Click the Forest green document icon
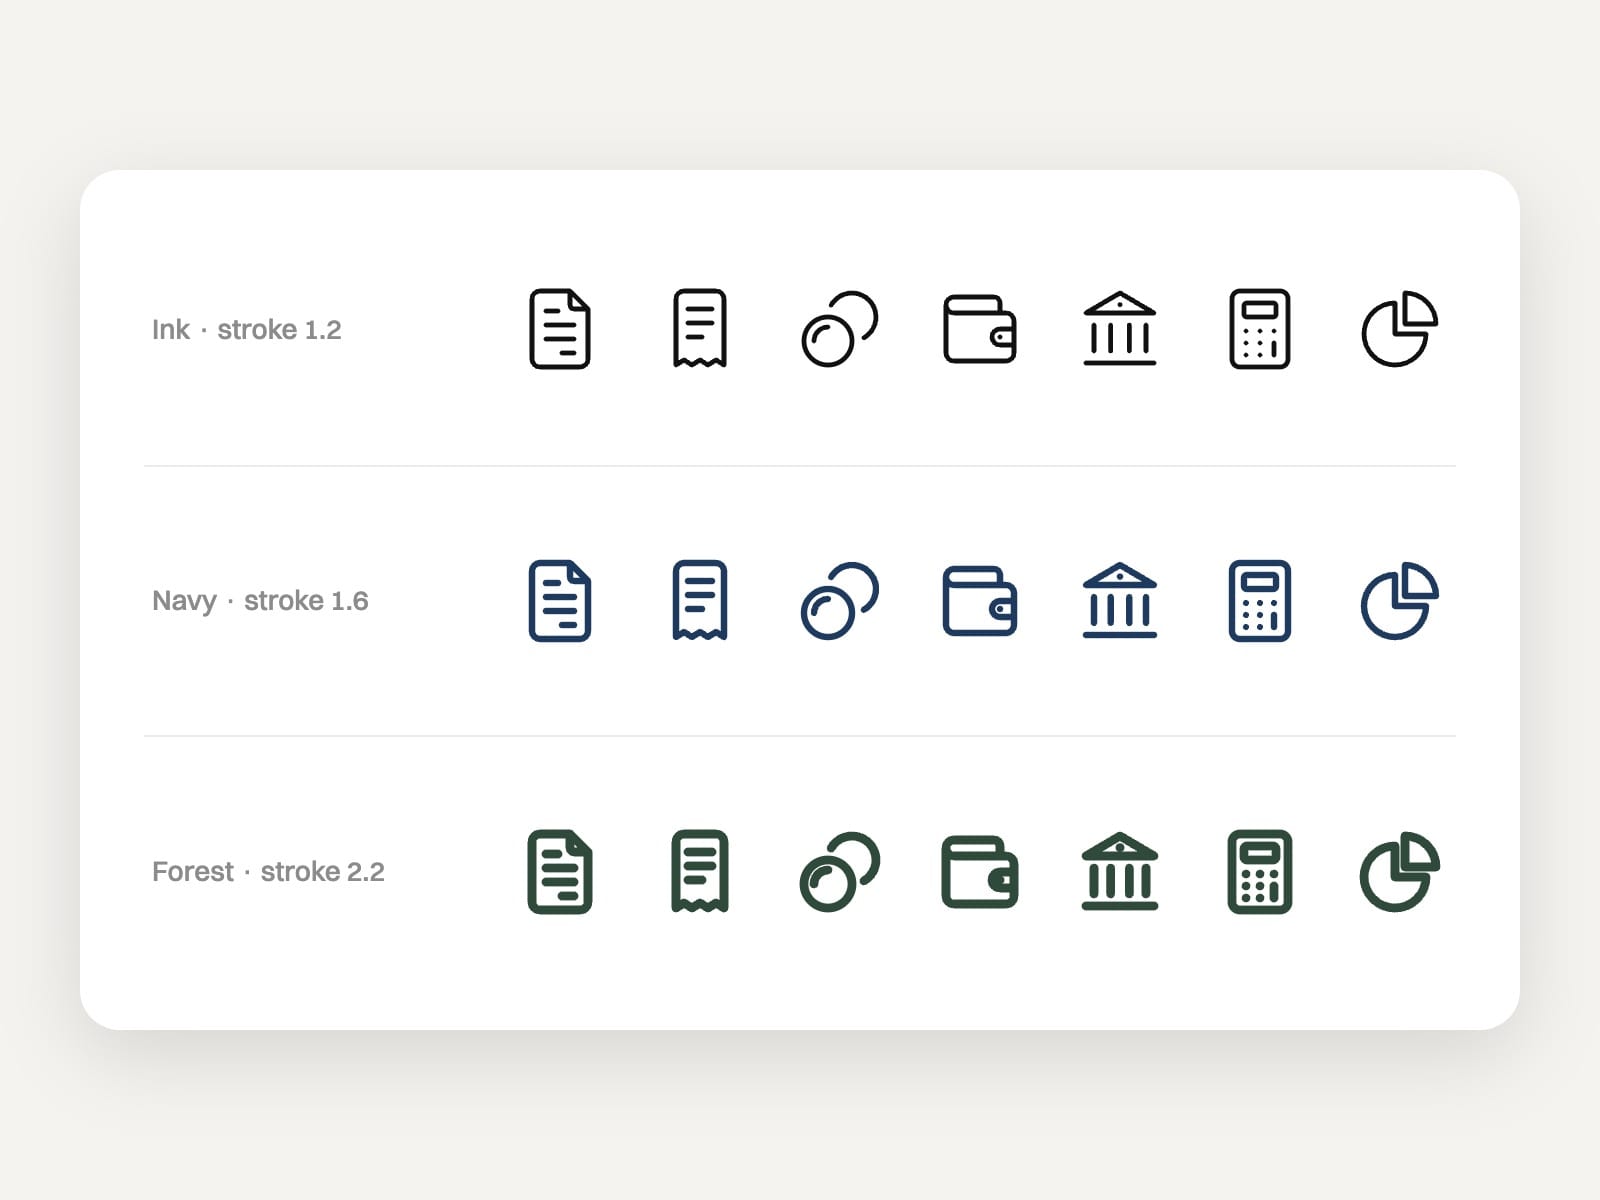 (560, 871)
